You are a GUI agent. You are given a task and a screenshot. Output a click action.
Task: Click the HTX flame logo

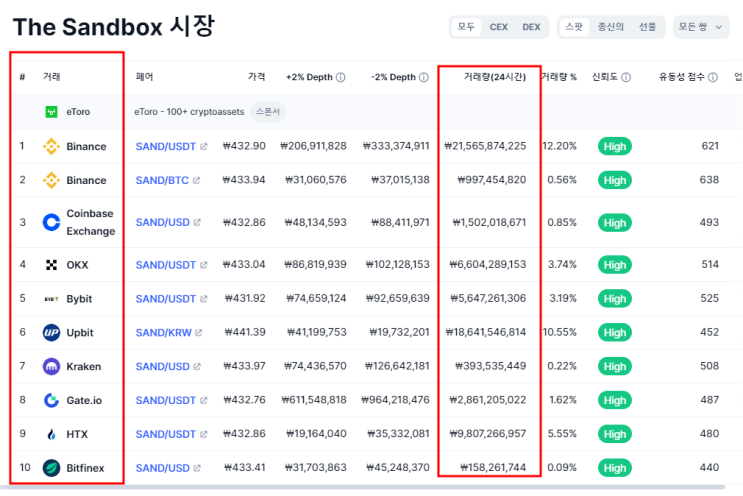pyautogui.click(x=51, y=434)
